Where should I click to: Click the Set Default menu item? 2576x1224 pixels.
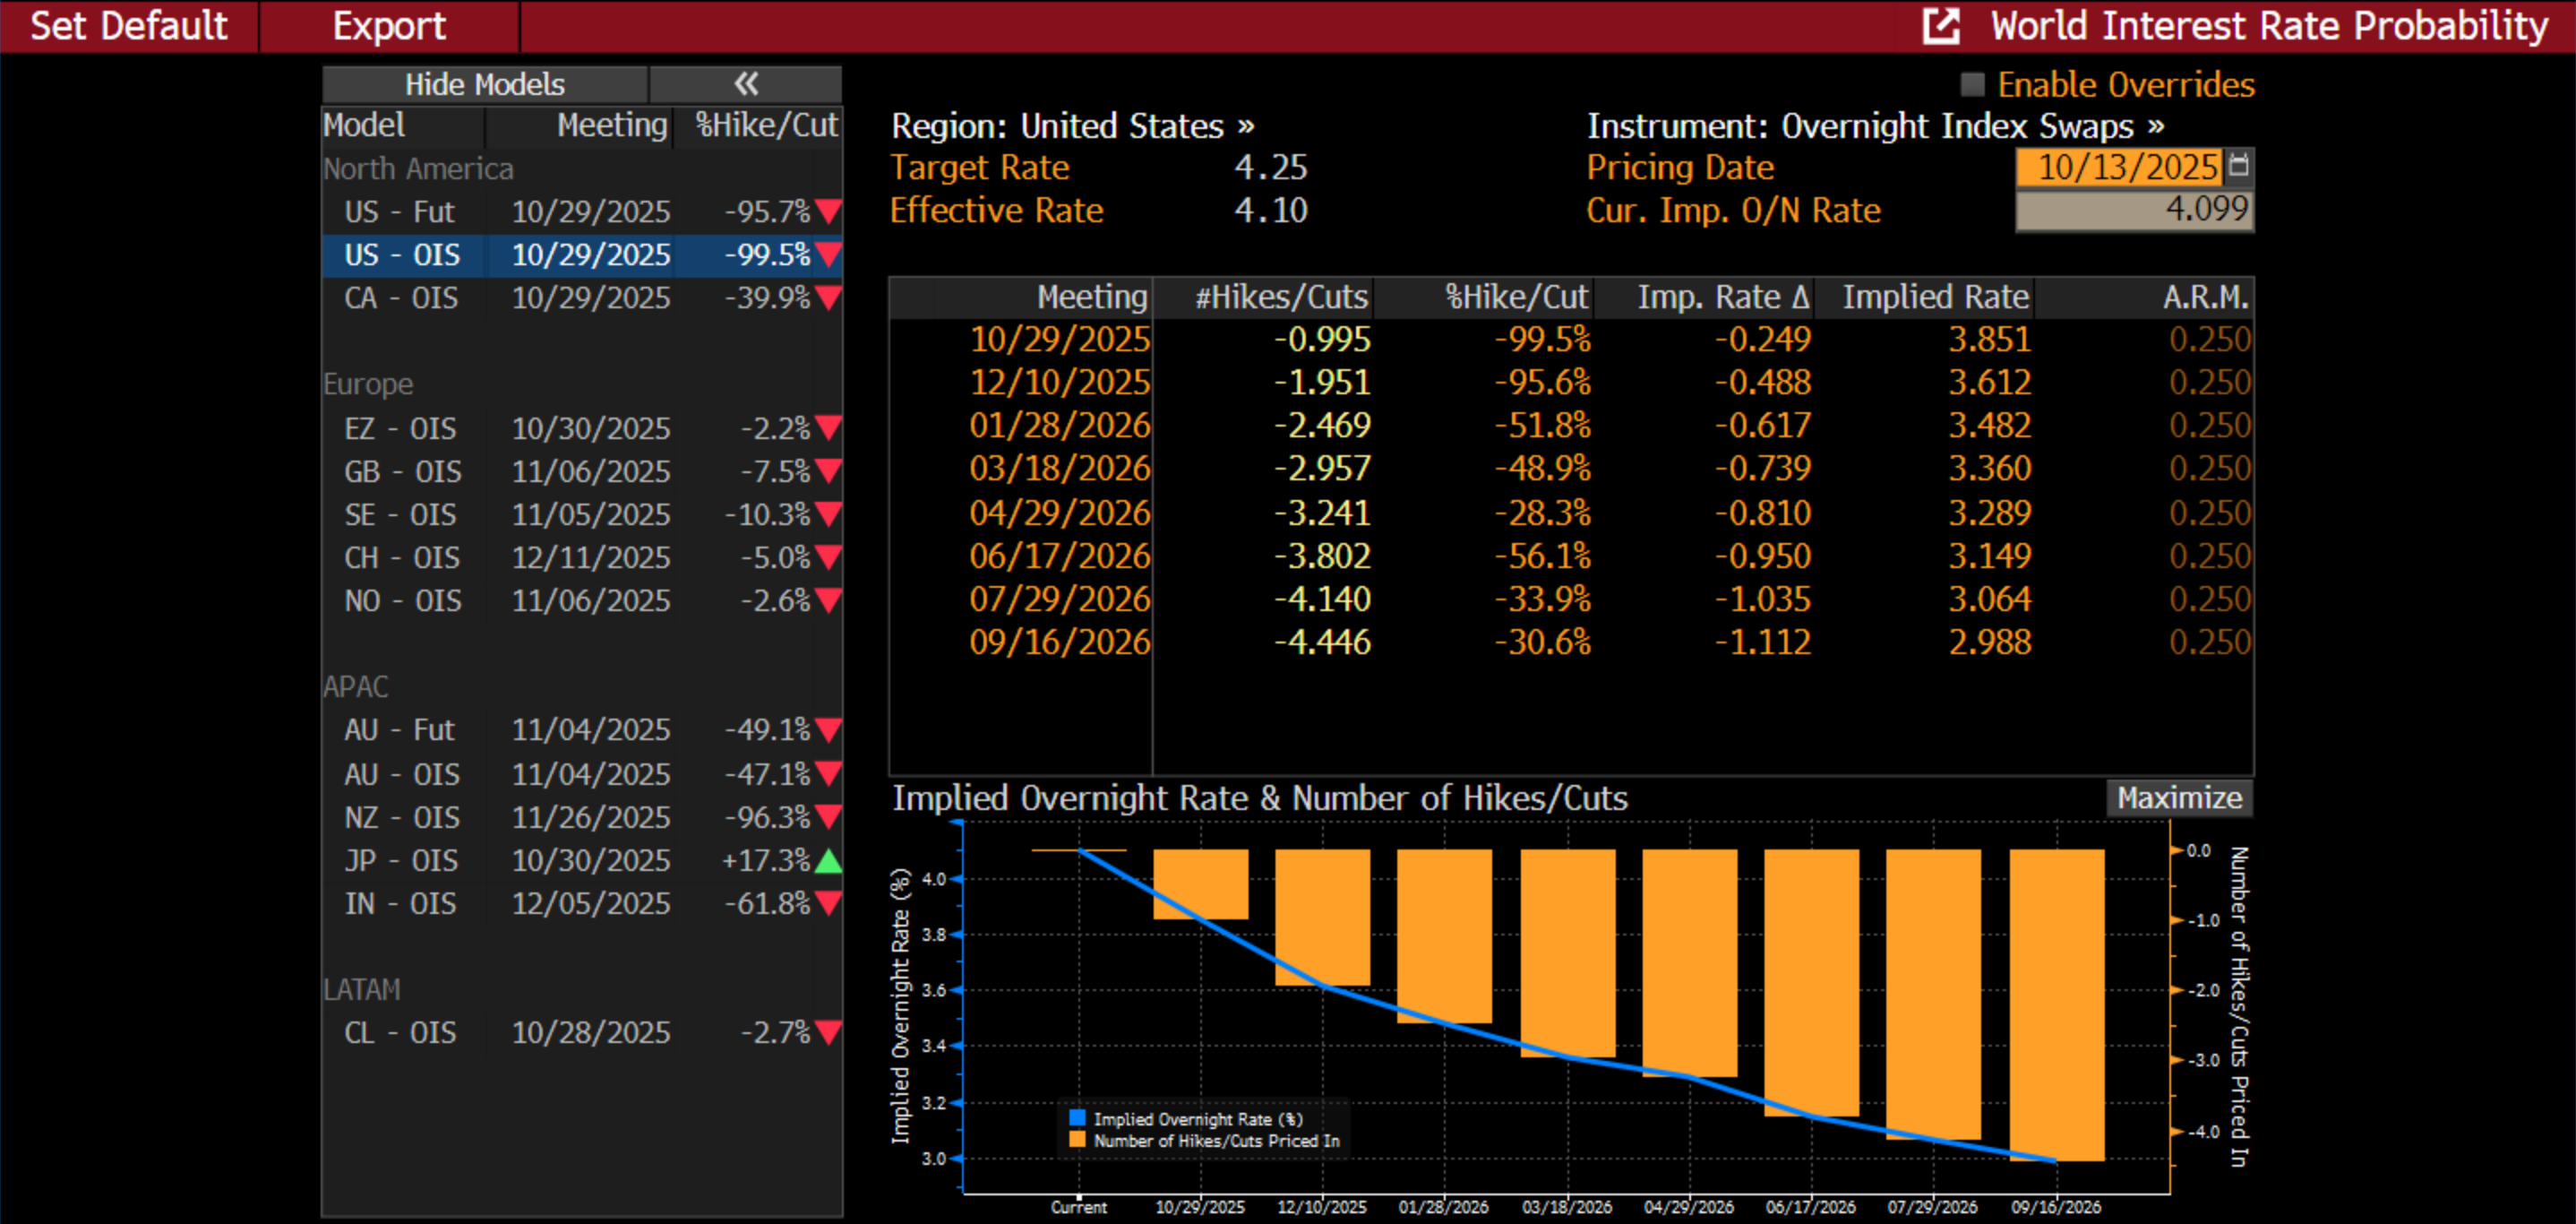[129, 26]
